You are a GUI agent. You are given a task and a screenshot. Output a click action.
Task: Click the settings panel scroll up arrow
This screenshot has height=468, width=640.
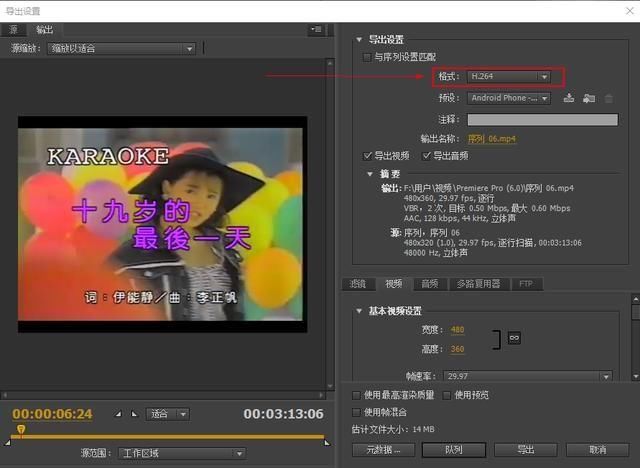[x=636, y=299]
